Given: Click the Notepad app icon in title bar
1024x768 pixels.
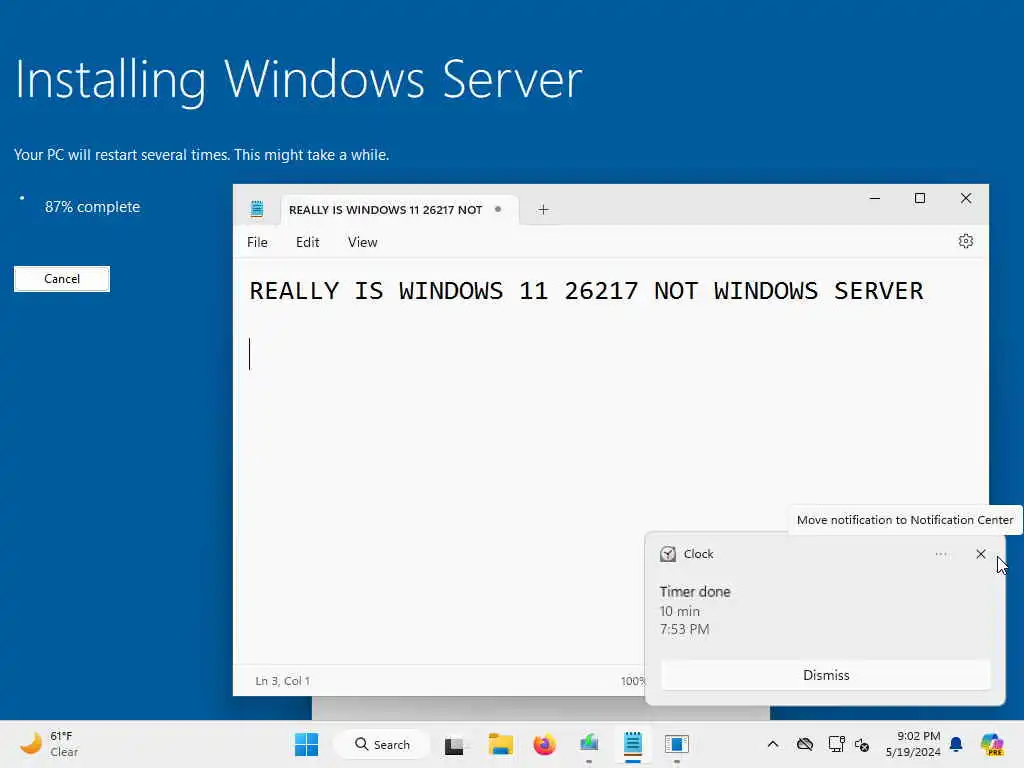Looking at the screenshot, I should 257,209.
